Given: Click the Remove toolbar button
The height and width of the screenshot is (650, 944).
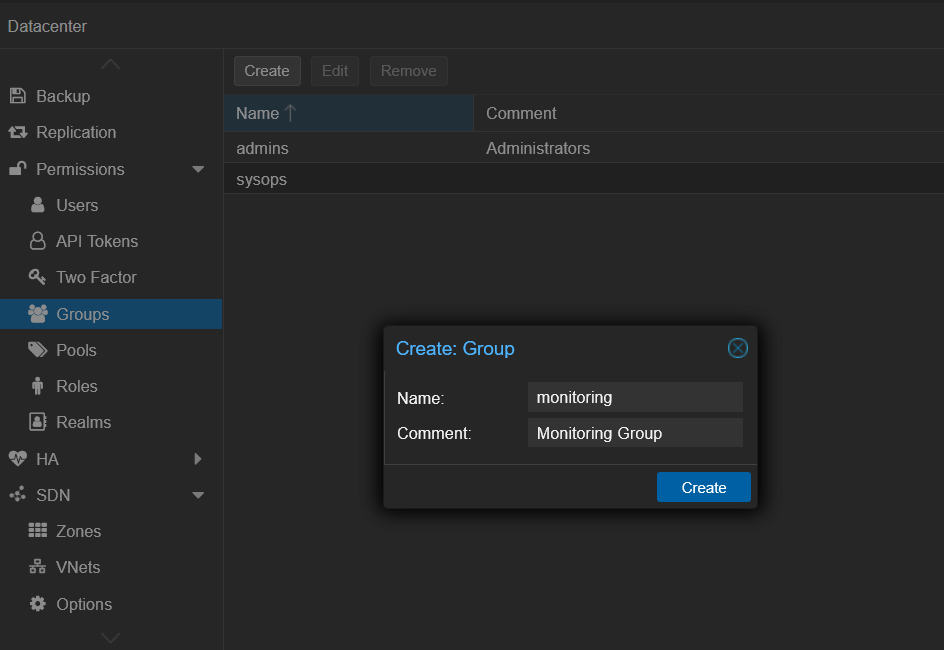Looking at the screenshot, I should [x=409, y=71].
